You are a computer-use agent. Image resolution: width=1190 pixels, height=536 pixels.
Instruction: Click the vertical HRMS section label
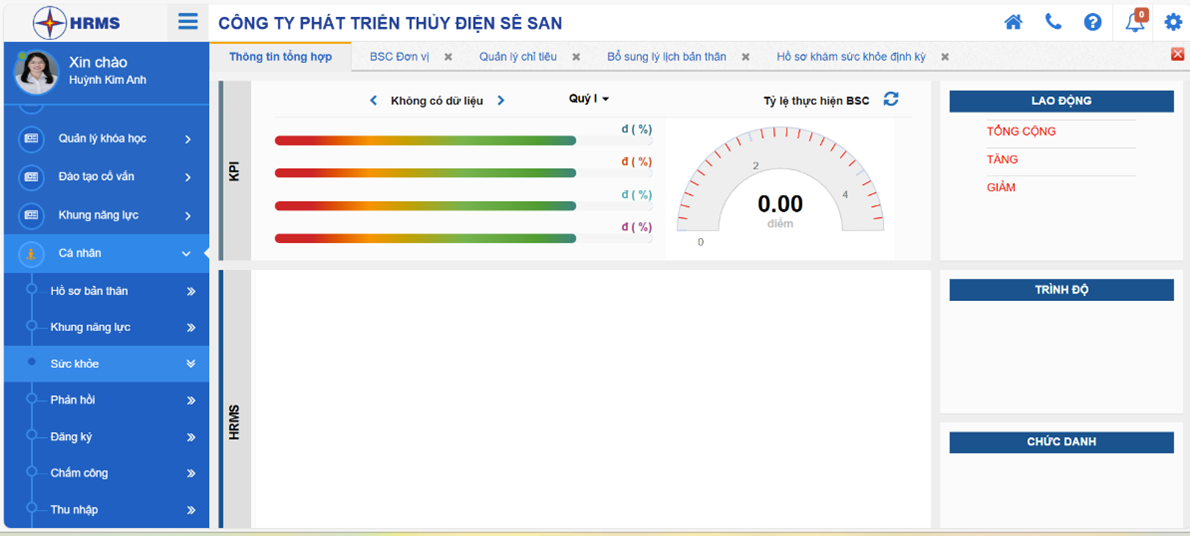pyautogui.click(x=234, y=422)
